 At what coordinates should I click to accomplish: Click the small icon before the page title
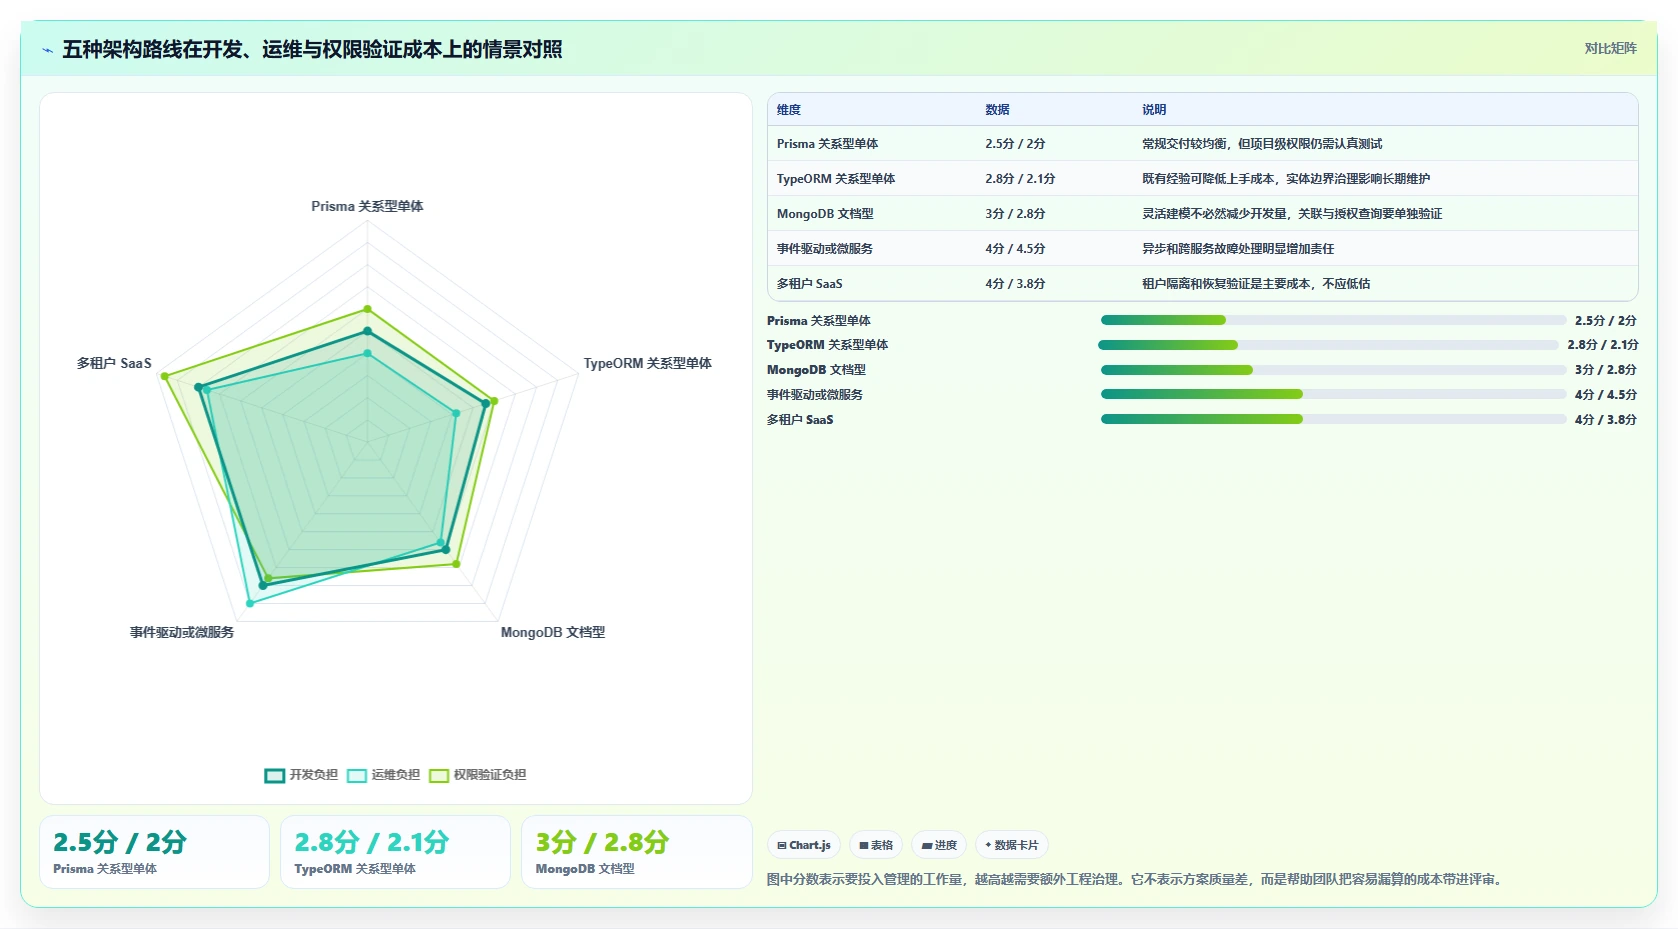[47, 50]
